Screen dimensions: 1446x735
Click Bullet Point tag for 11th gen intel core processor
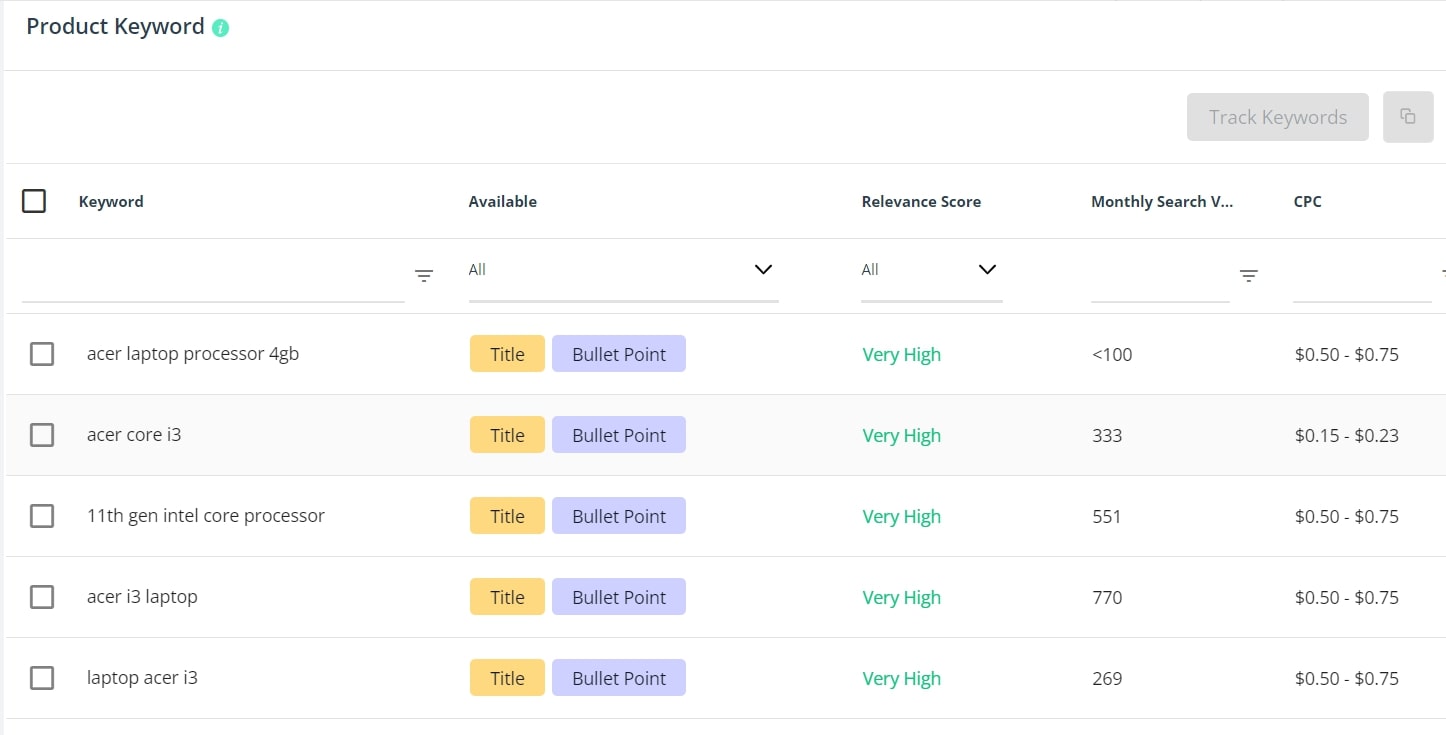click(619, 516)
